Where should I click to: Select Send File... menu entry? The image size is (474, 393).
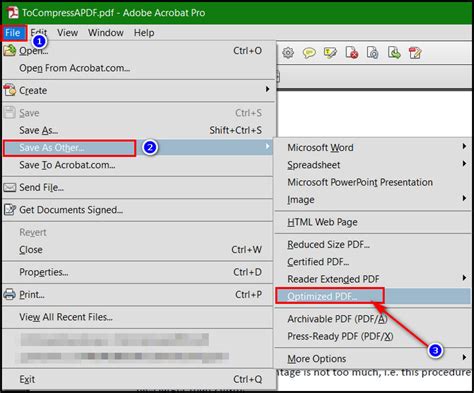pyautogui.click(x=139, y=188)
